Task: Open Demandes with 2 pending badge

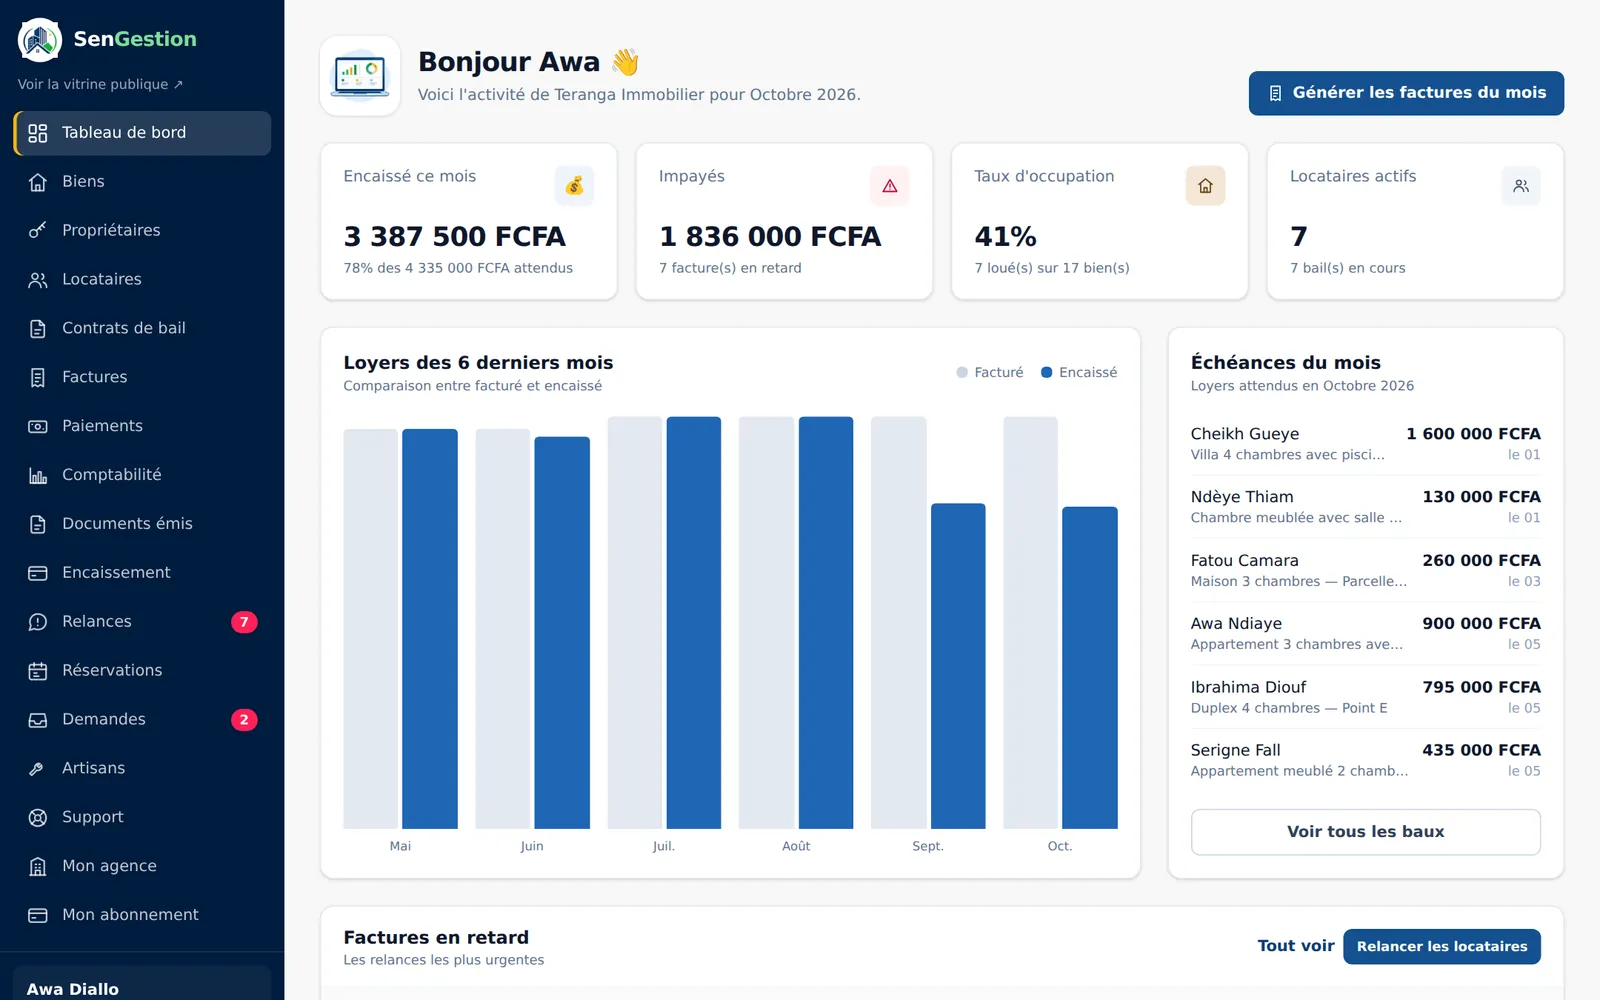Action: 142,720
